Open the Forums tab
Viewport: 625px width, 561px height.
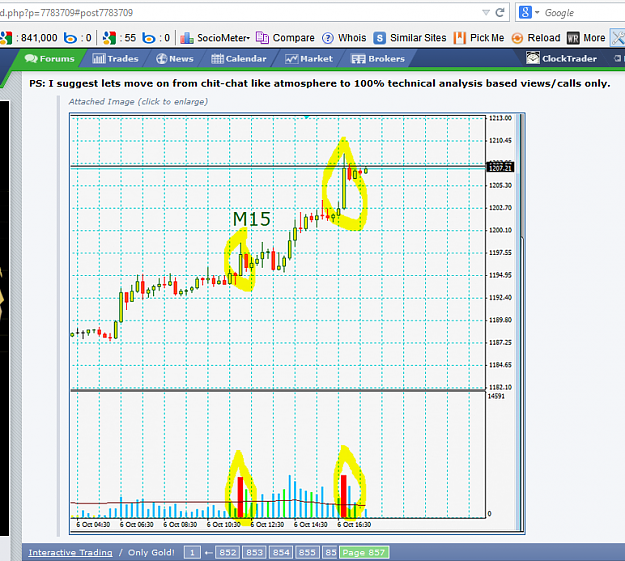point(50,59)
